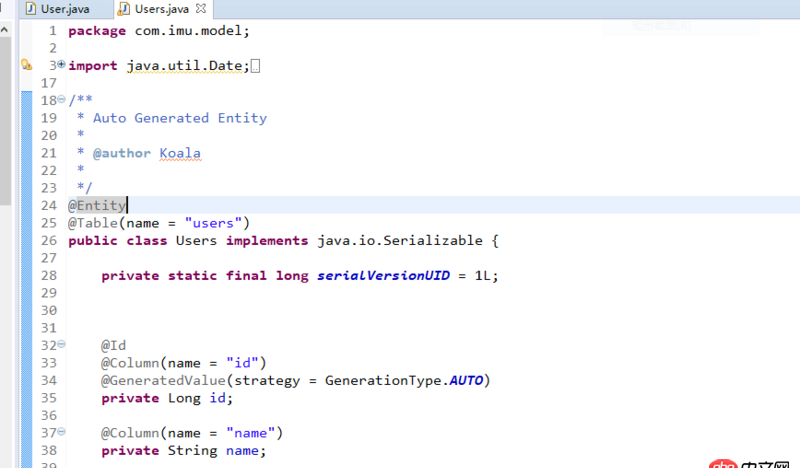Screen dimensions: 800x468
Task: Click the implements keyword on line 26
Action: 267,240
